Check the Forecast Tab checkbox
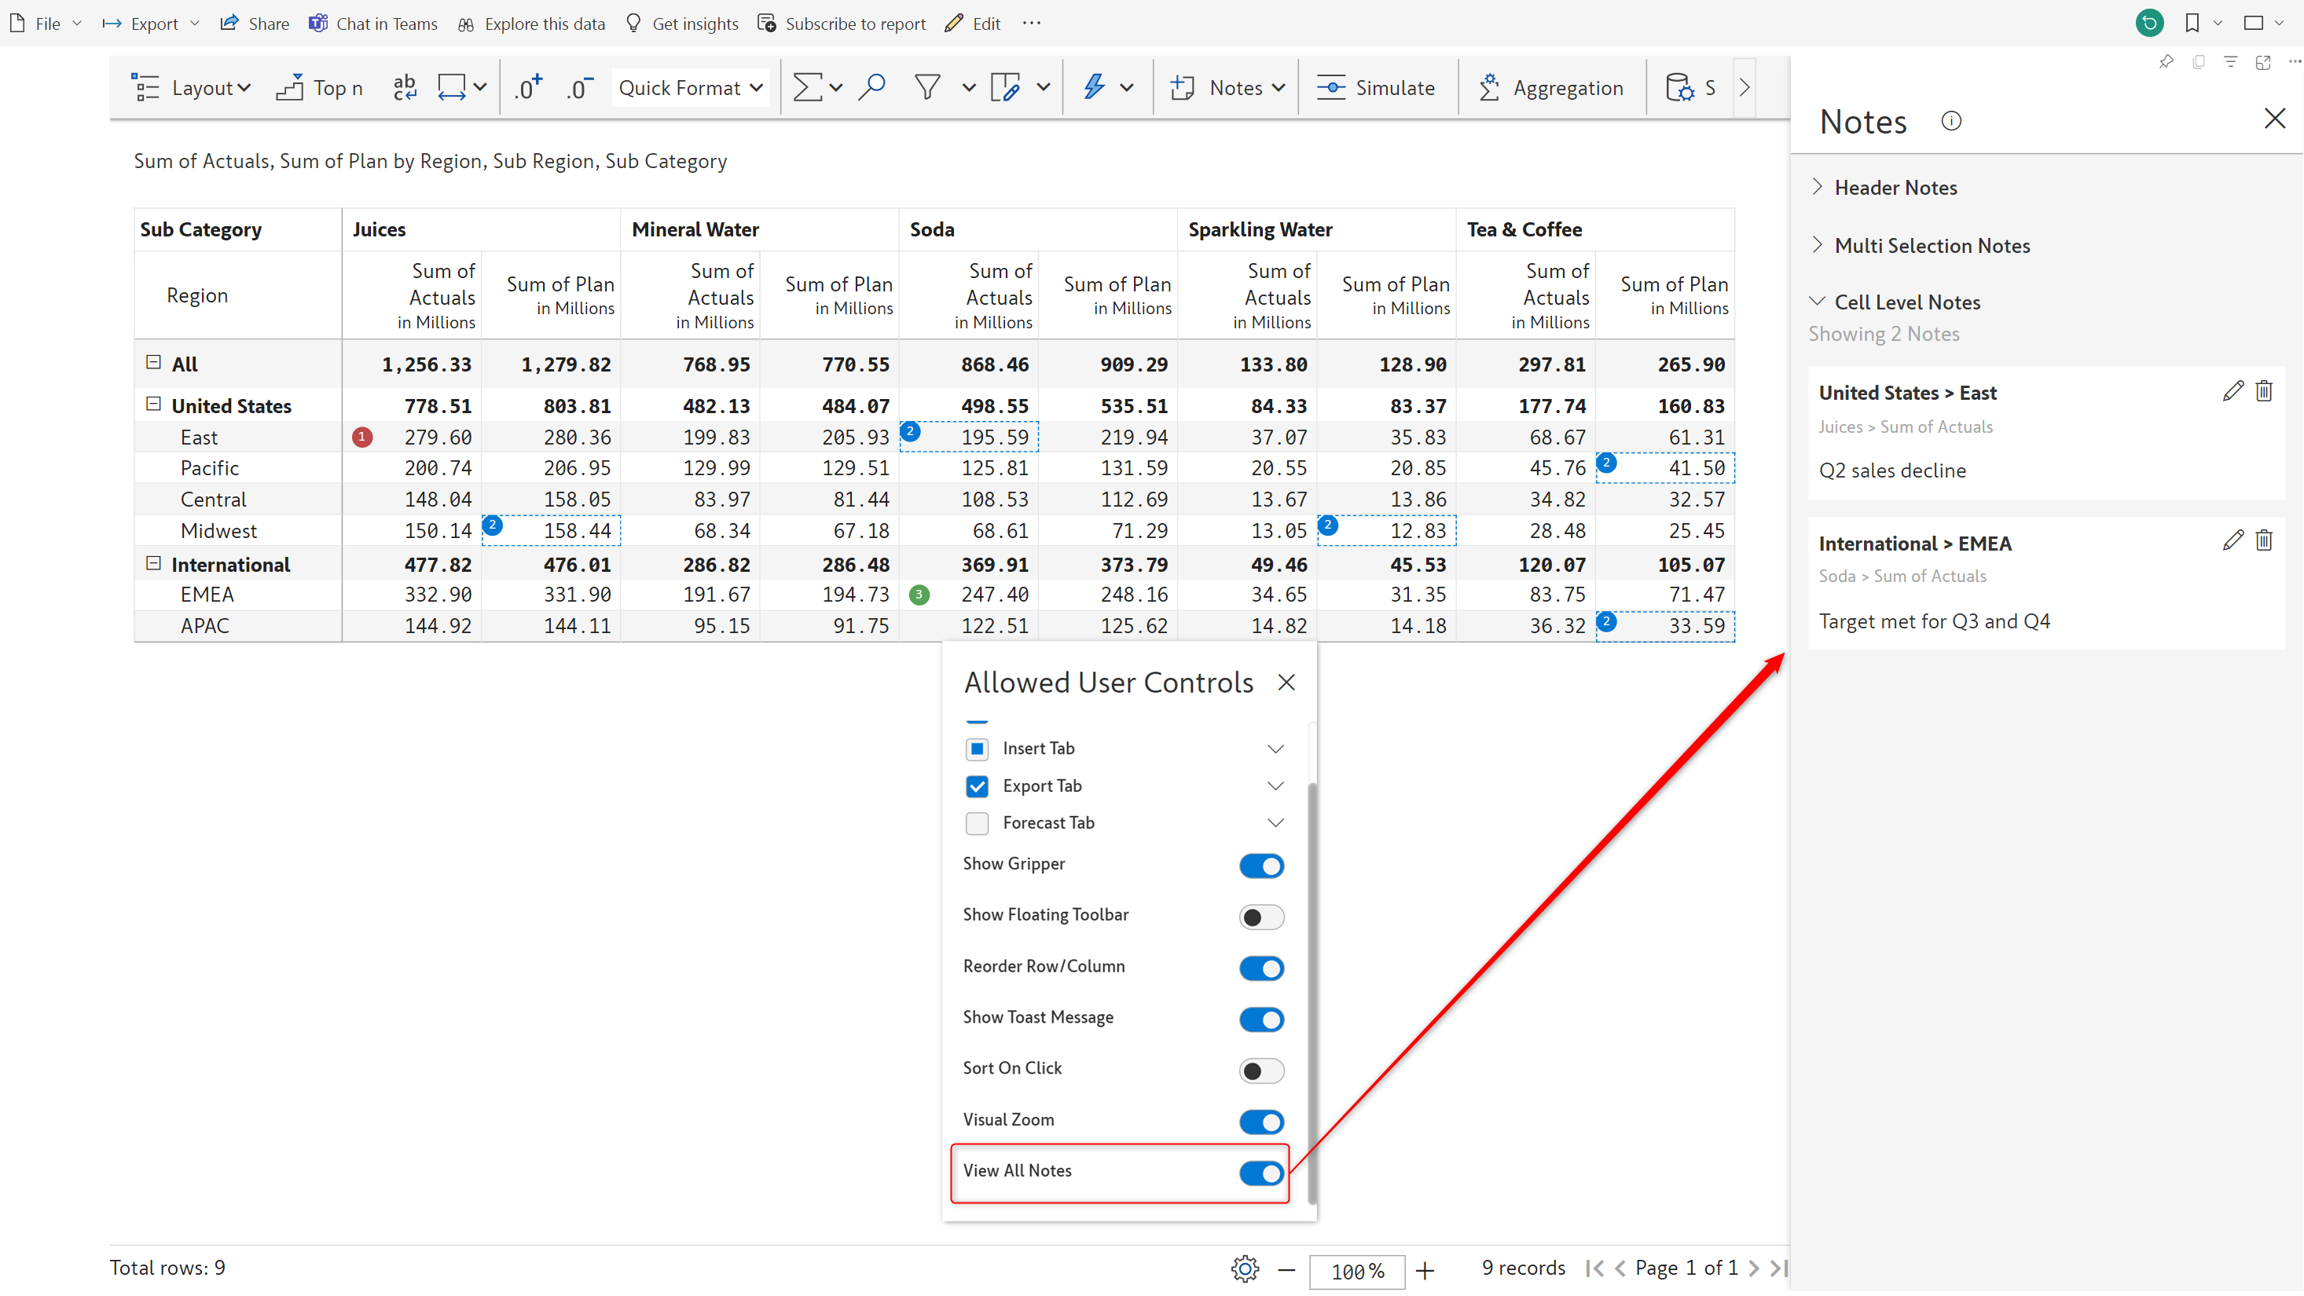Screen dimensions: 2304x1296 click(977, 823)
